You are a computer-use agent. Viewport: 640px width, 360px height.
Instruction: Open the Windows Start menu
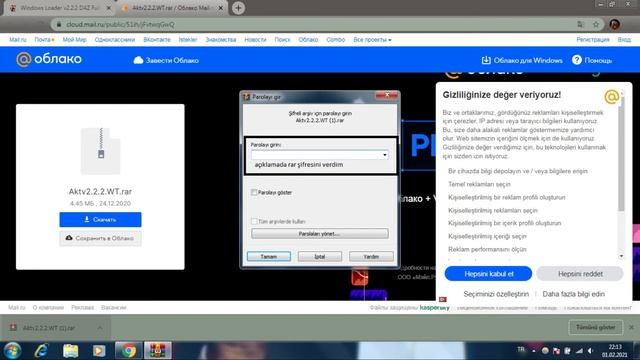point(13,351)
